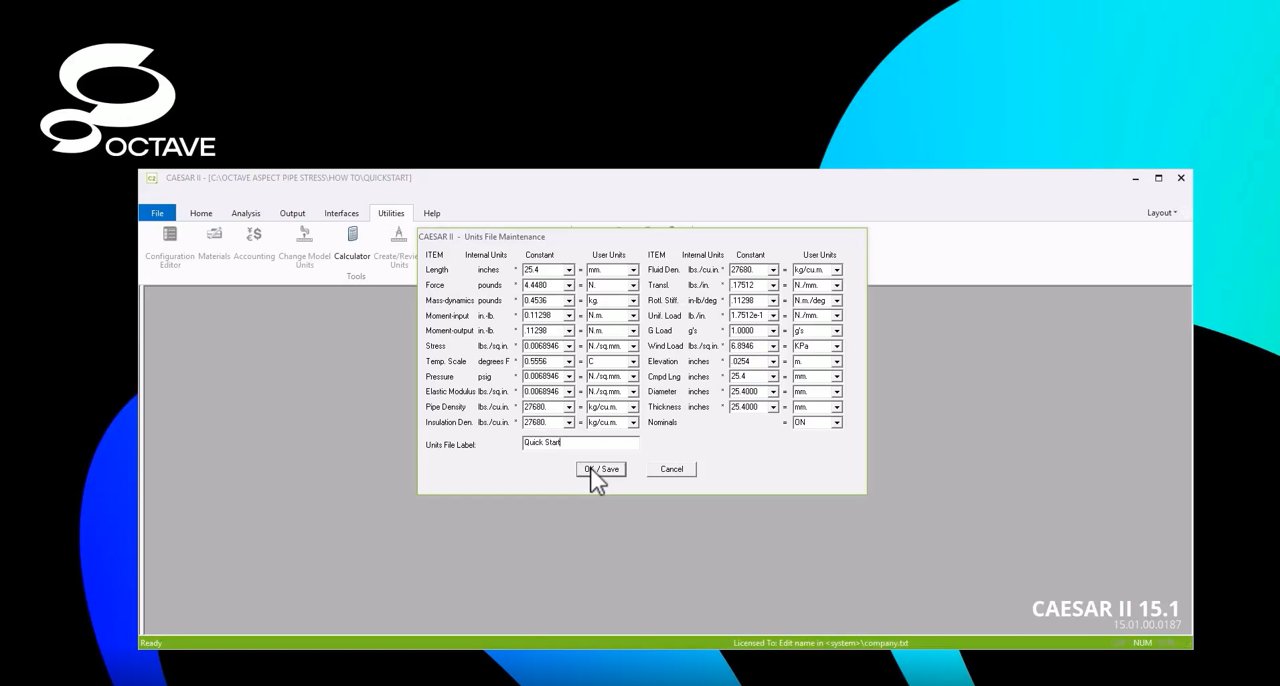The height and width of the screenshot is (686, 1280).
Task: Open the Rotl. Stiff. user units dropdown
Action: (837, 300)
